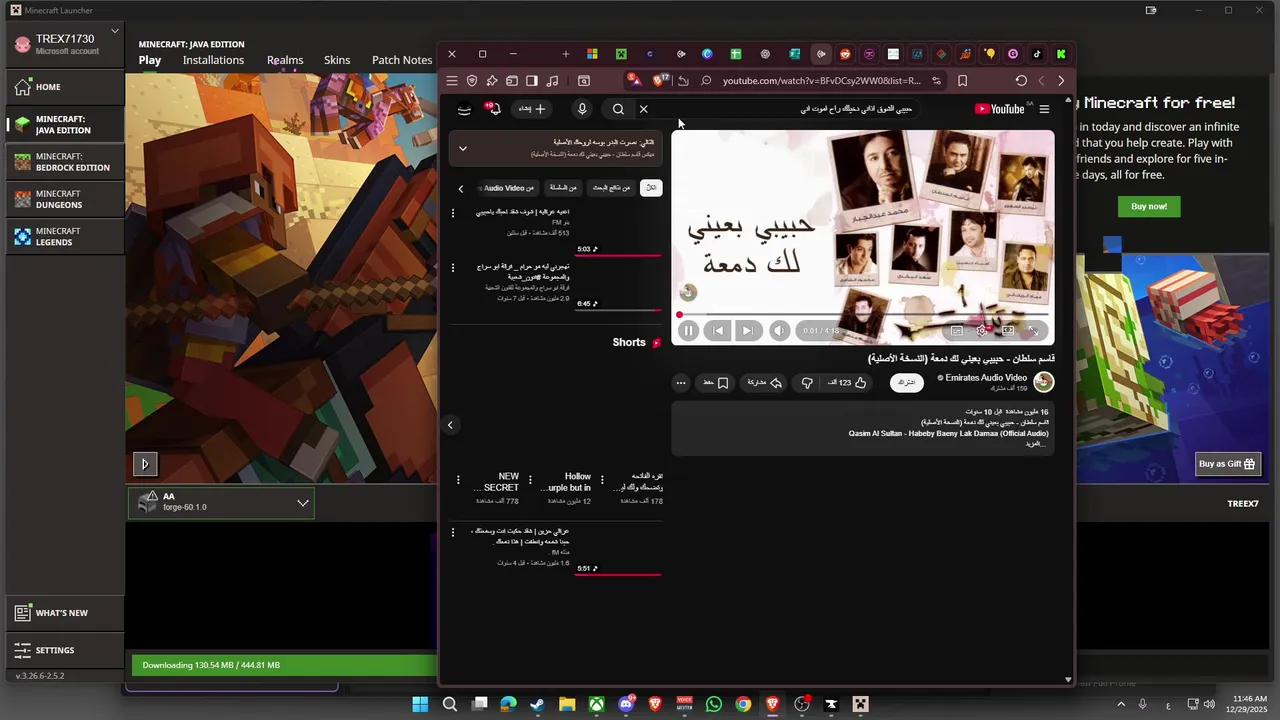Switch to the TikTok browser tab

click(x=1037, y=54)
